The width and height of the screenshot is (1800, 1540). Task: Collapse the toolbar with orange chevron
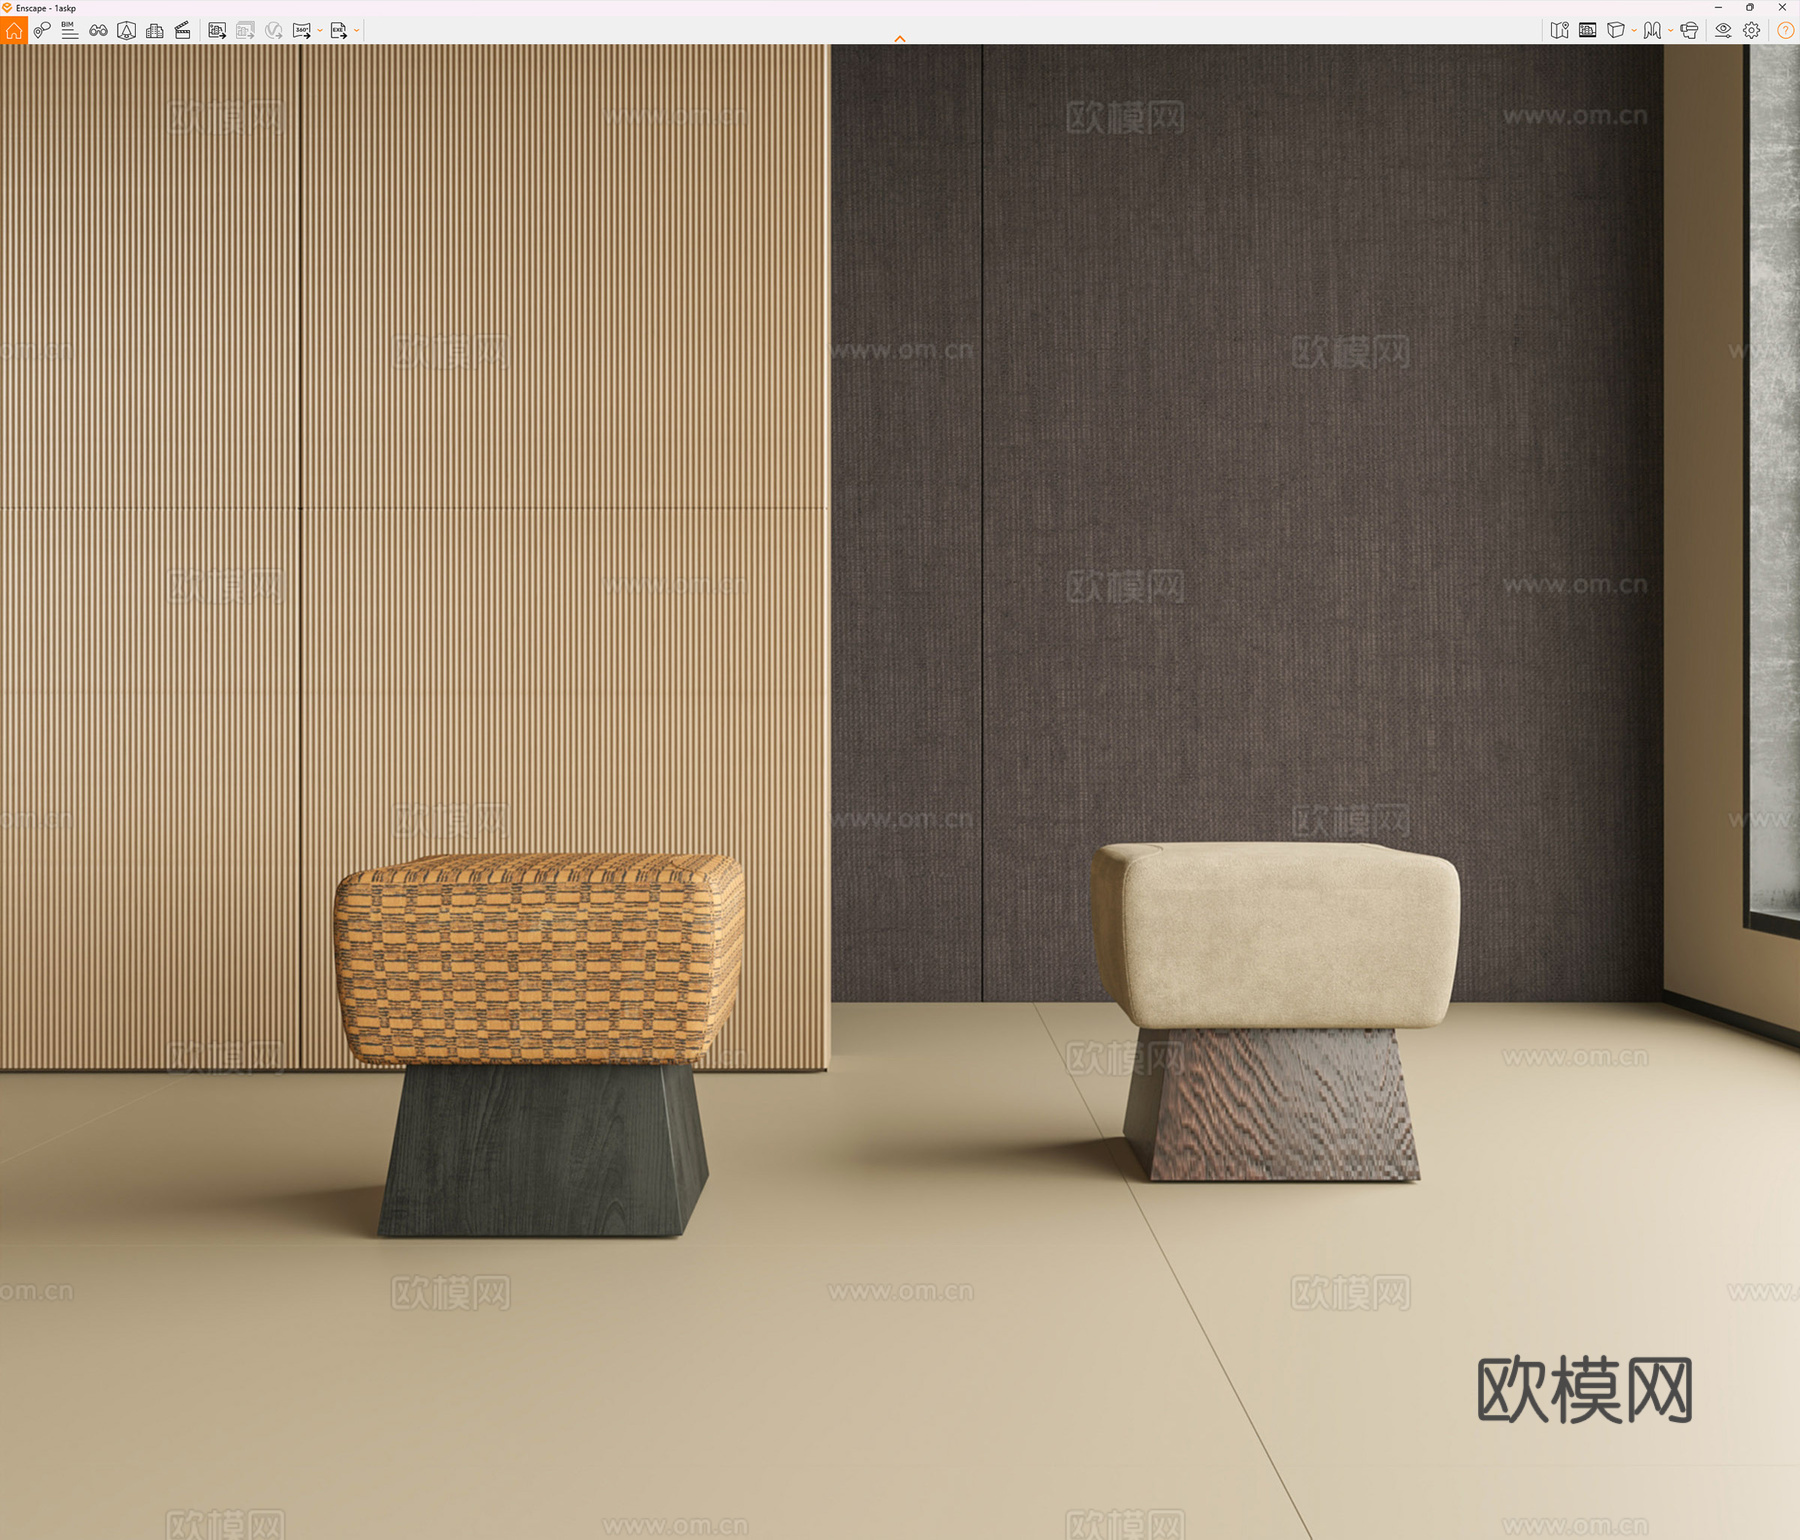click(x=900, y=39)
